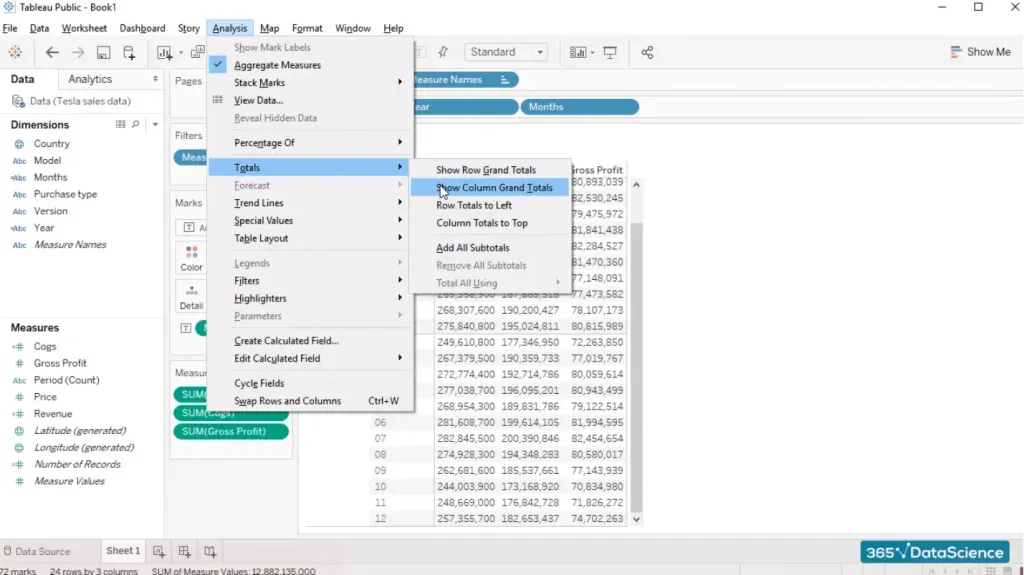The height and width of the screenshot is (575, 1024).
Task: Choose Add All Subtotals
Action: (473, 248)
